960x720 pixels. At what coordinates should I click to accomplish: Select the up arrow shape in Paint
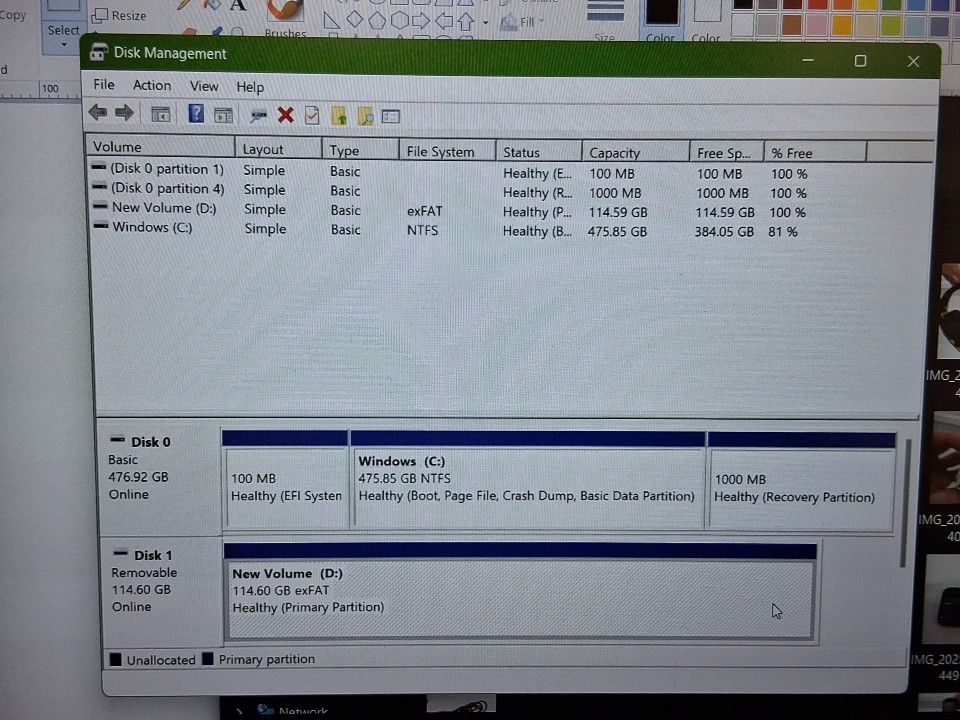466,21
